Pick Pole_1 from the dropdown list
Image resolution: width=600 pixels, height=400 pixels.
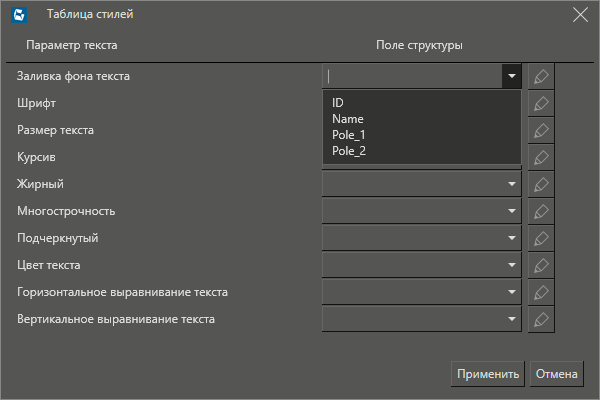tap(422, 135)
